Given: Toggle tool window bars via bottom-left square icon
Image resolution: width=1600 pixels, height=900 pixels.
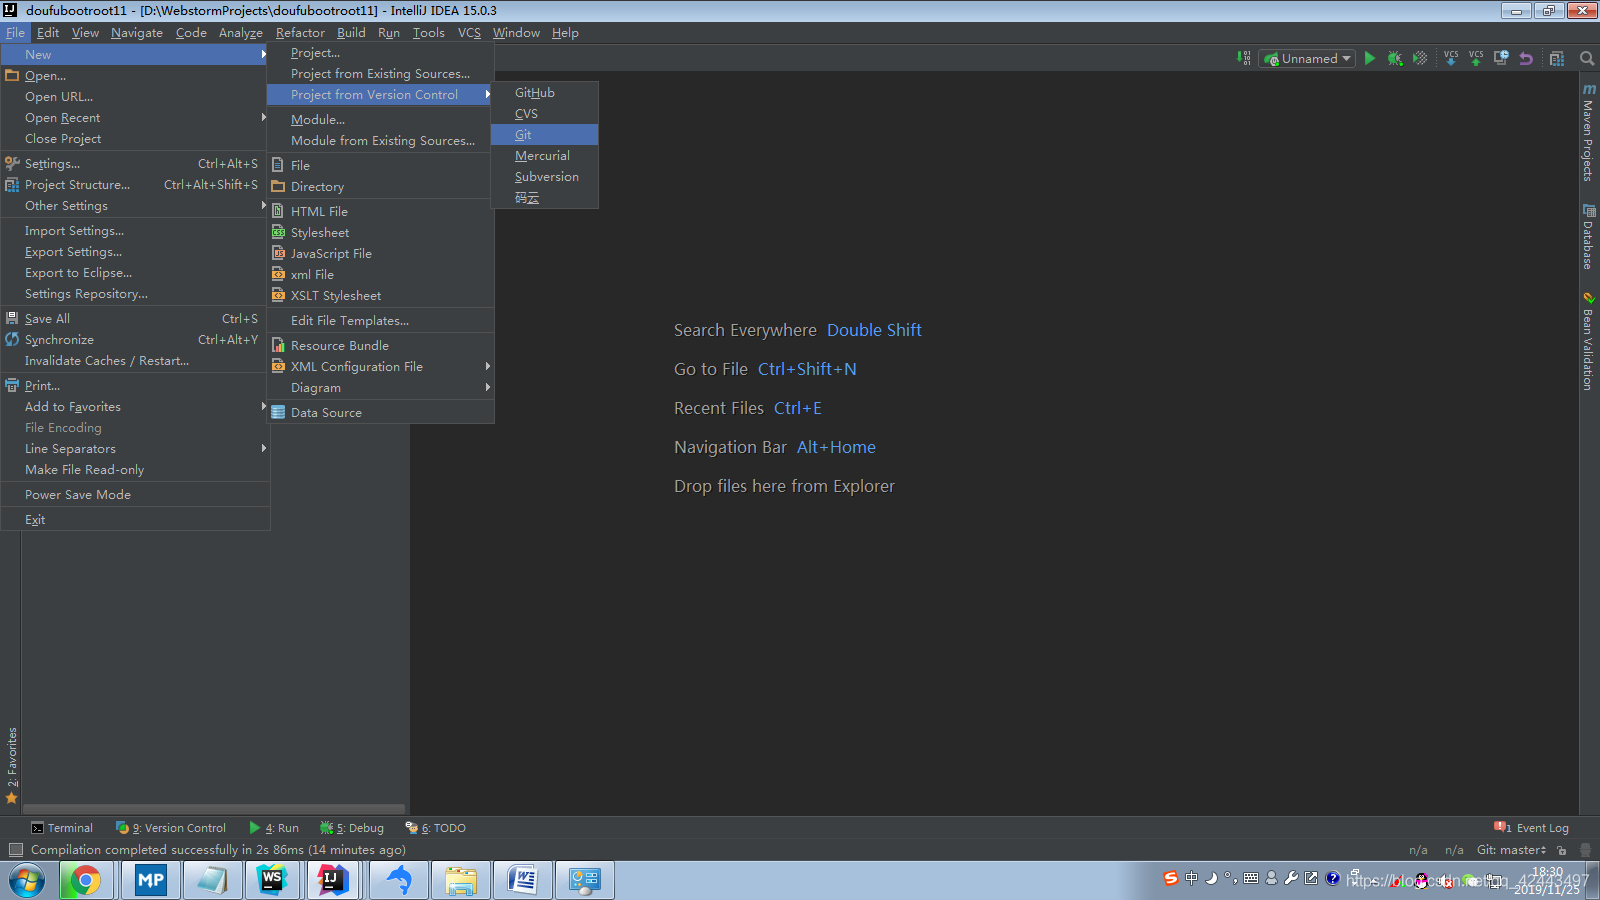Looking at the screenshot, I should tap(15, 850).
